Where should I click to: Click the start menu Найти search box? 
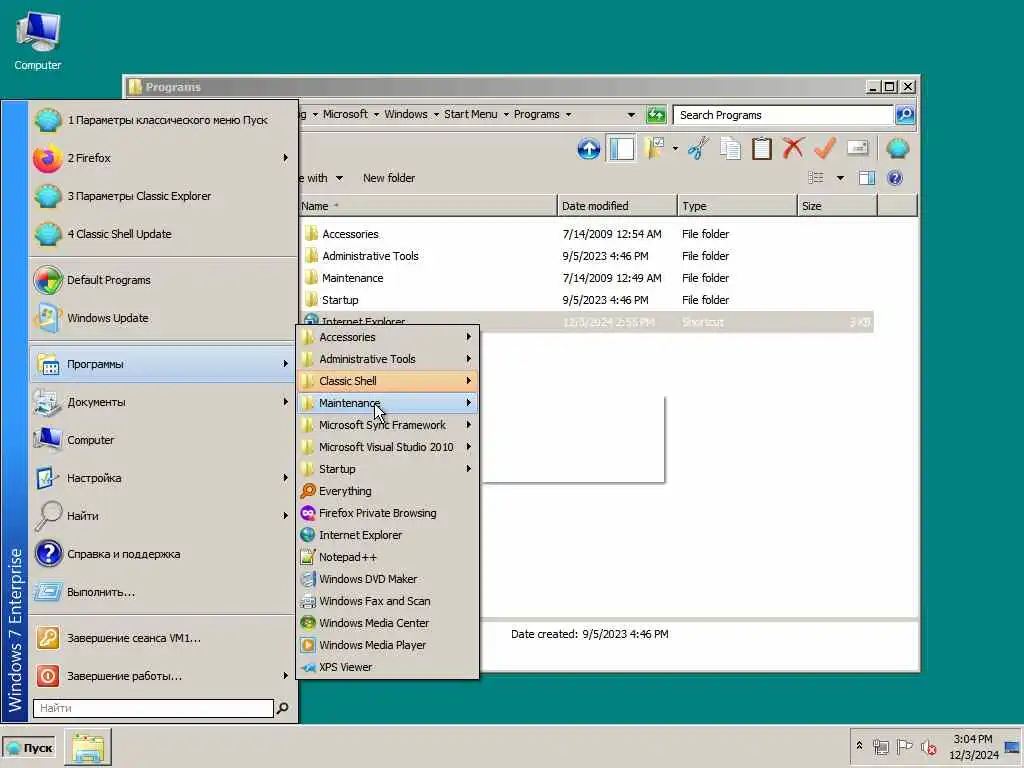coord(153,708)
